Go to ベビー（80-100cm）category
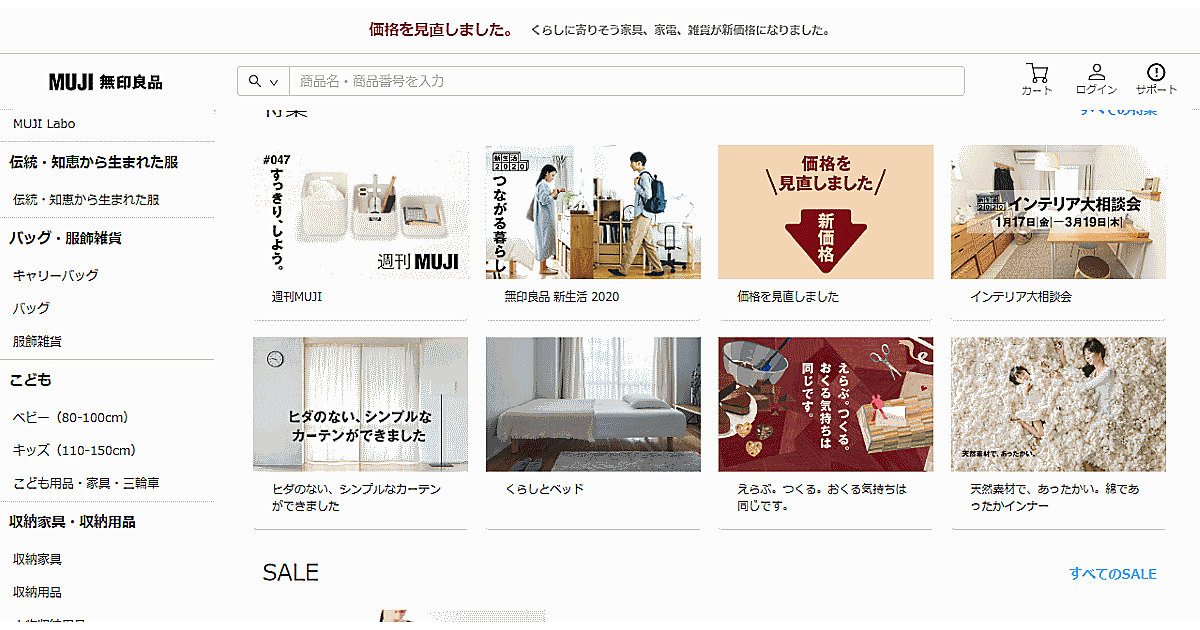The image size is (1200, 630). click(71, 417)
